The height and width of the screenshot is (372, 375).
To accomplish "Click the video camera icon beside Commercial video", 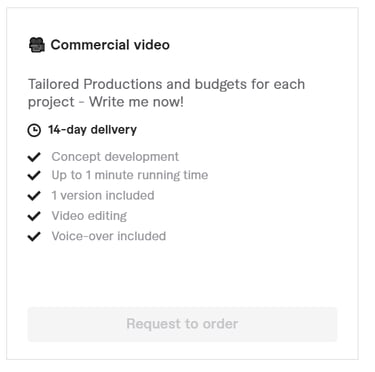I will tap(37, 45).
